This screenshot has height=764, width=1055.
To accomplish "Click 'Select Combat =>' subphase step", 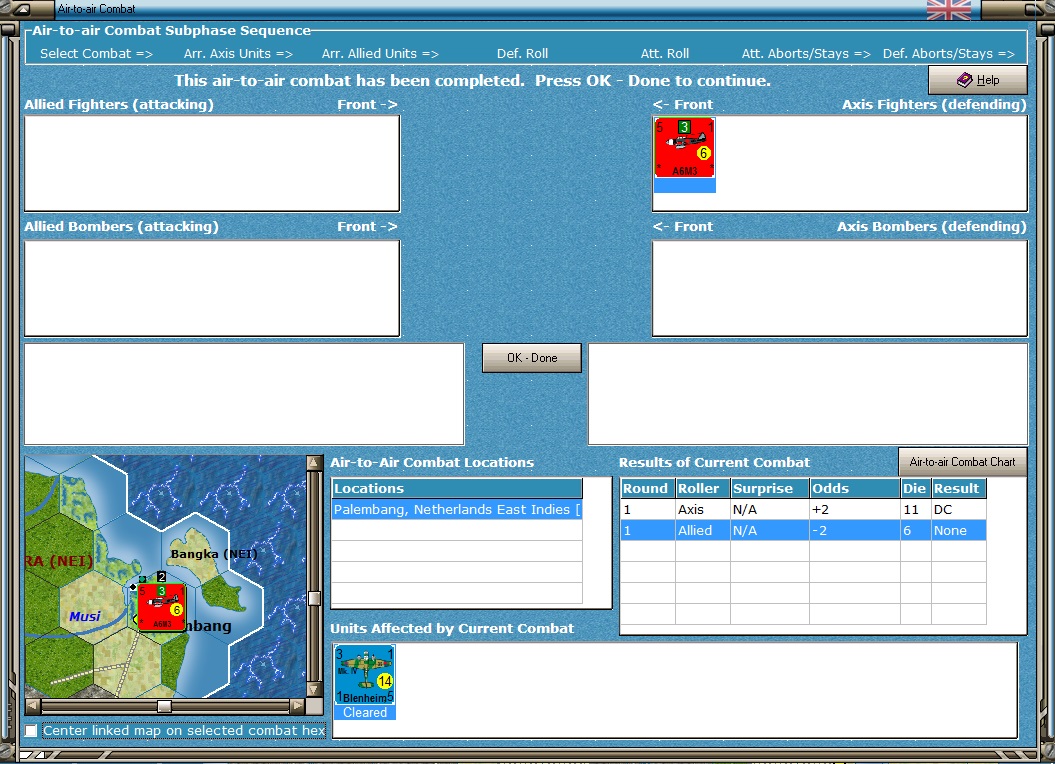I will (x=96, y=53).
